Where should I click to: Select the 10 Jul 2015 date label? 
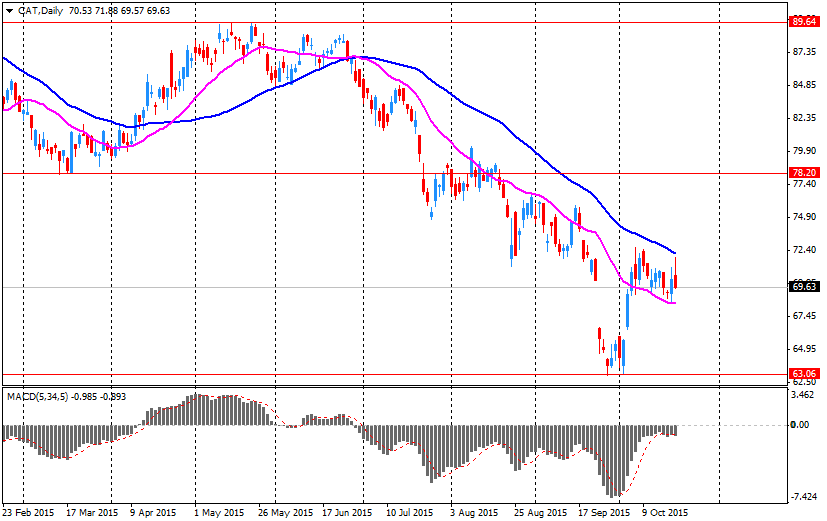409,513
